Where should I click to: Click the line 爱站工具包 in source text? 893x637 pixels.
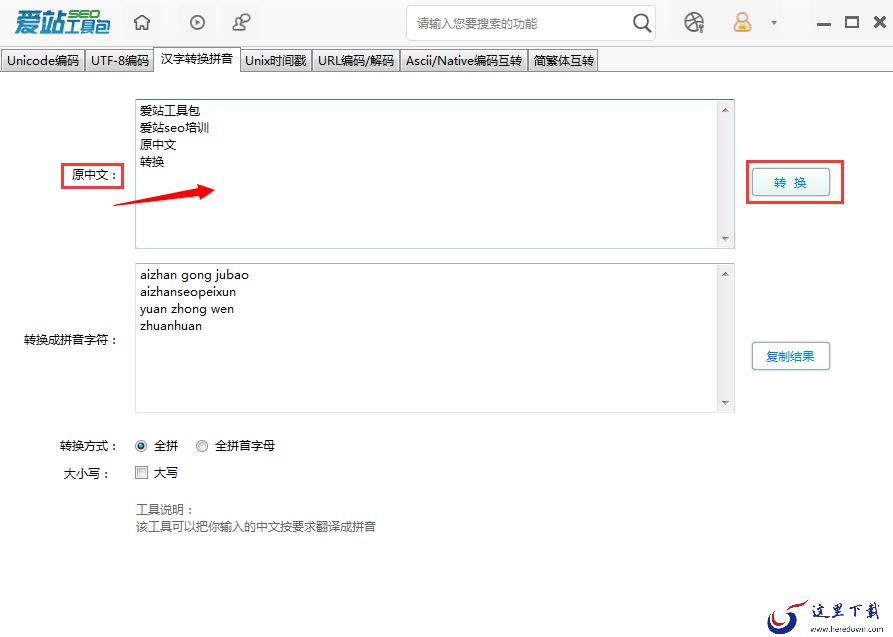pyautogui.click(x=170, y=111)
